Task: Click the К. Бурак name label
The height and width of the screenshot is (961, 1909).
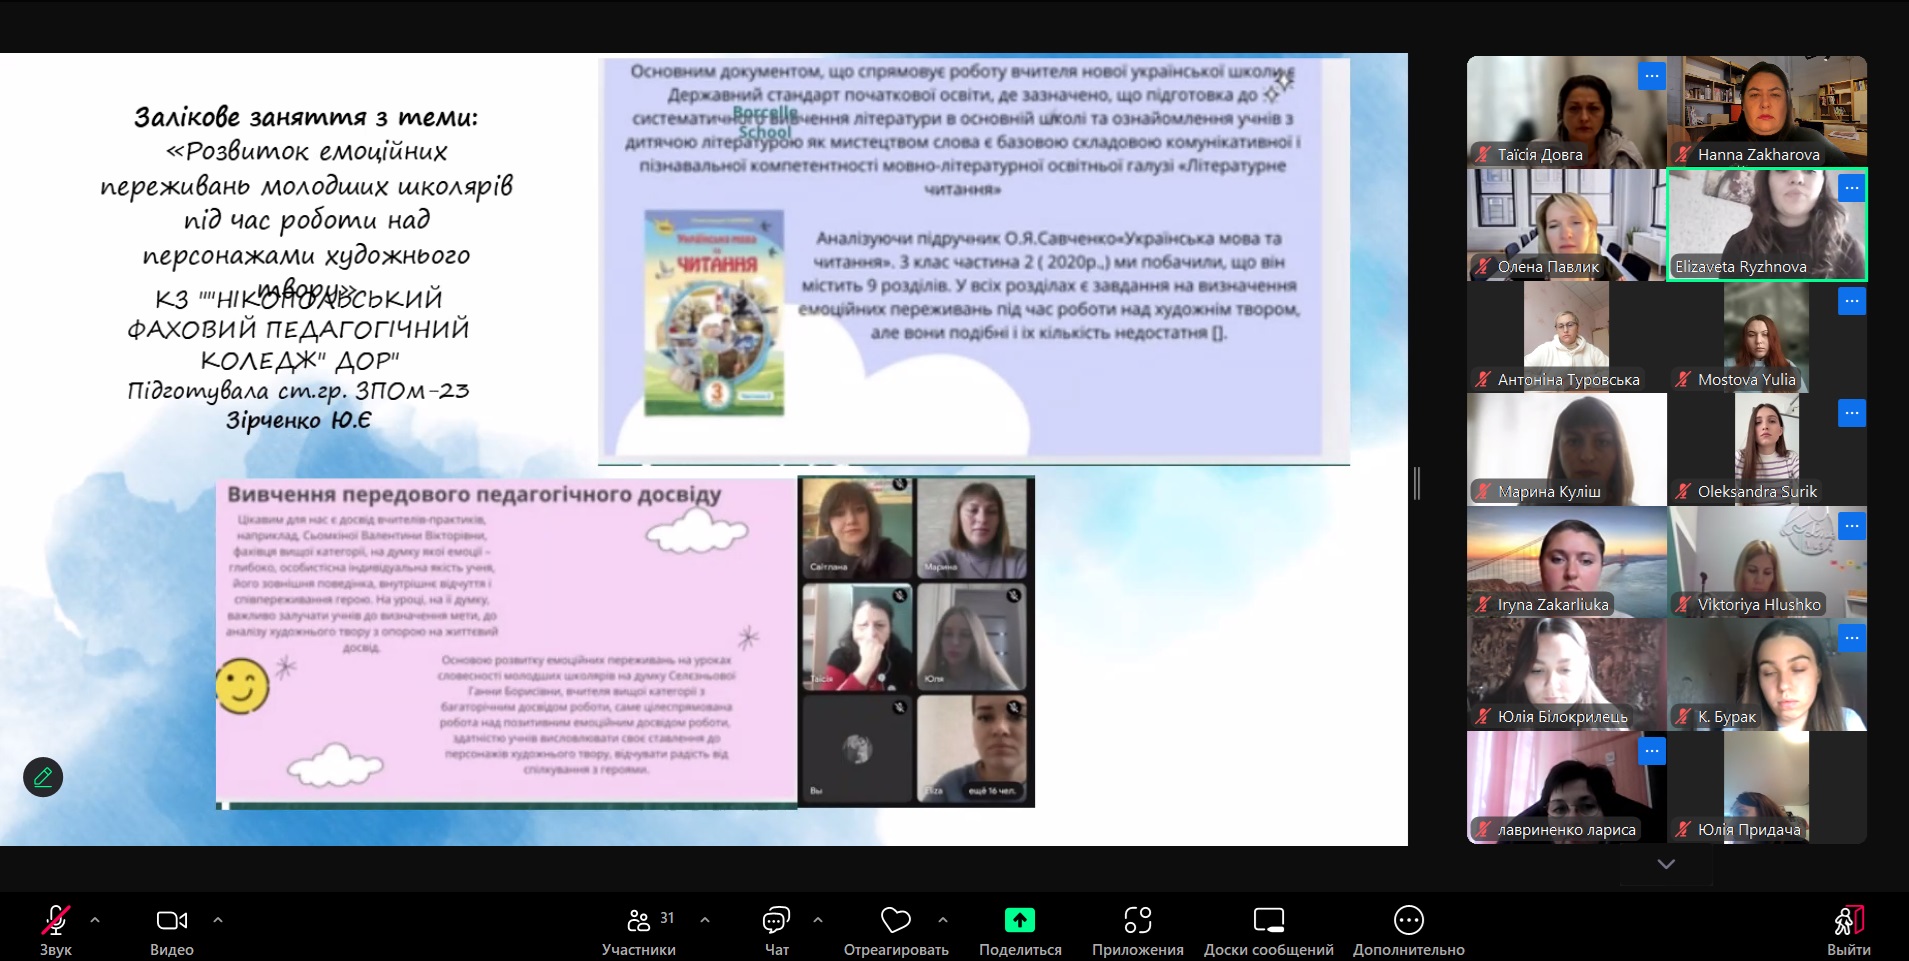Action: point(1726,717)
